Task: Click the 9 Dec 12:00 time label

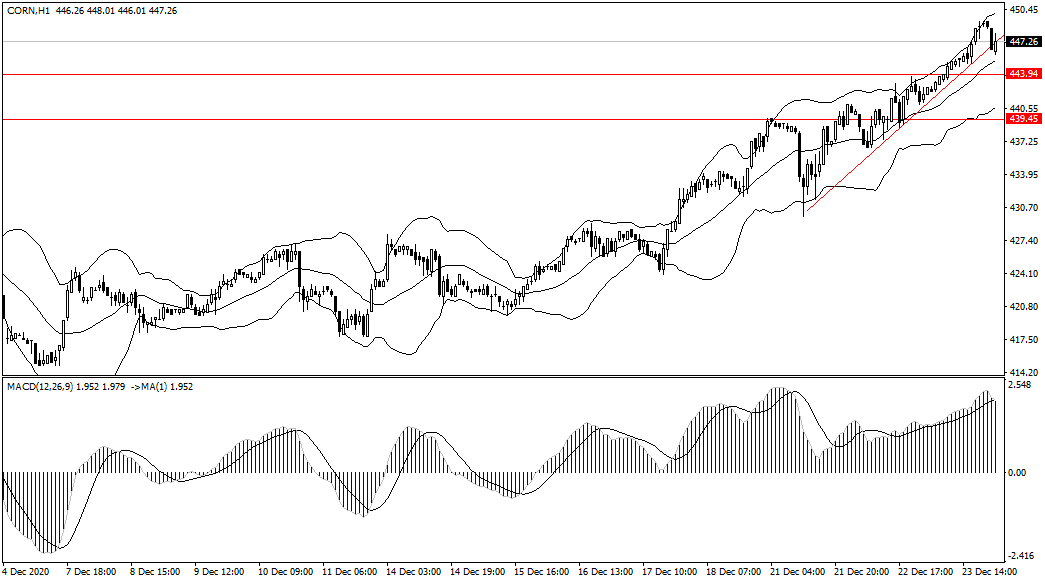Action: point(218,573)
